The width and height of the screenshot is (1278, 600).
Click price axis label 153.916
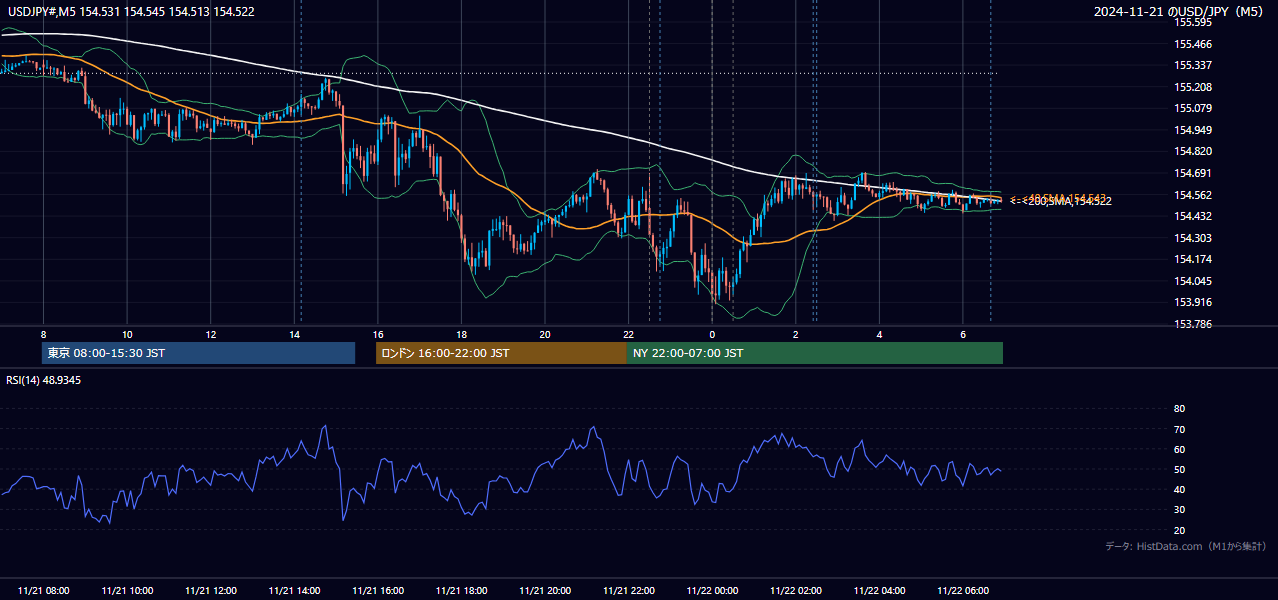coord(1193,302)
